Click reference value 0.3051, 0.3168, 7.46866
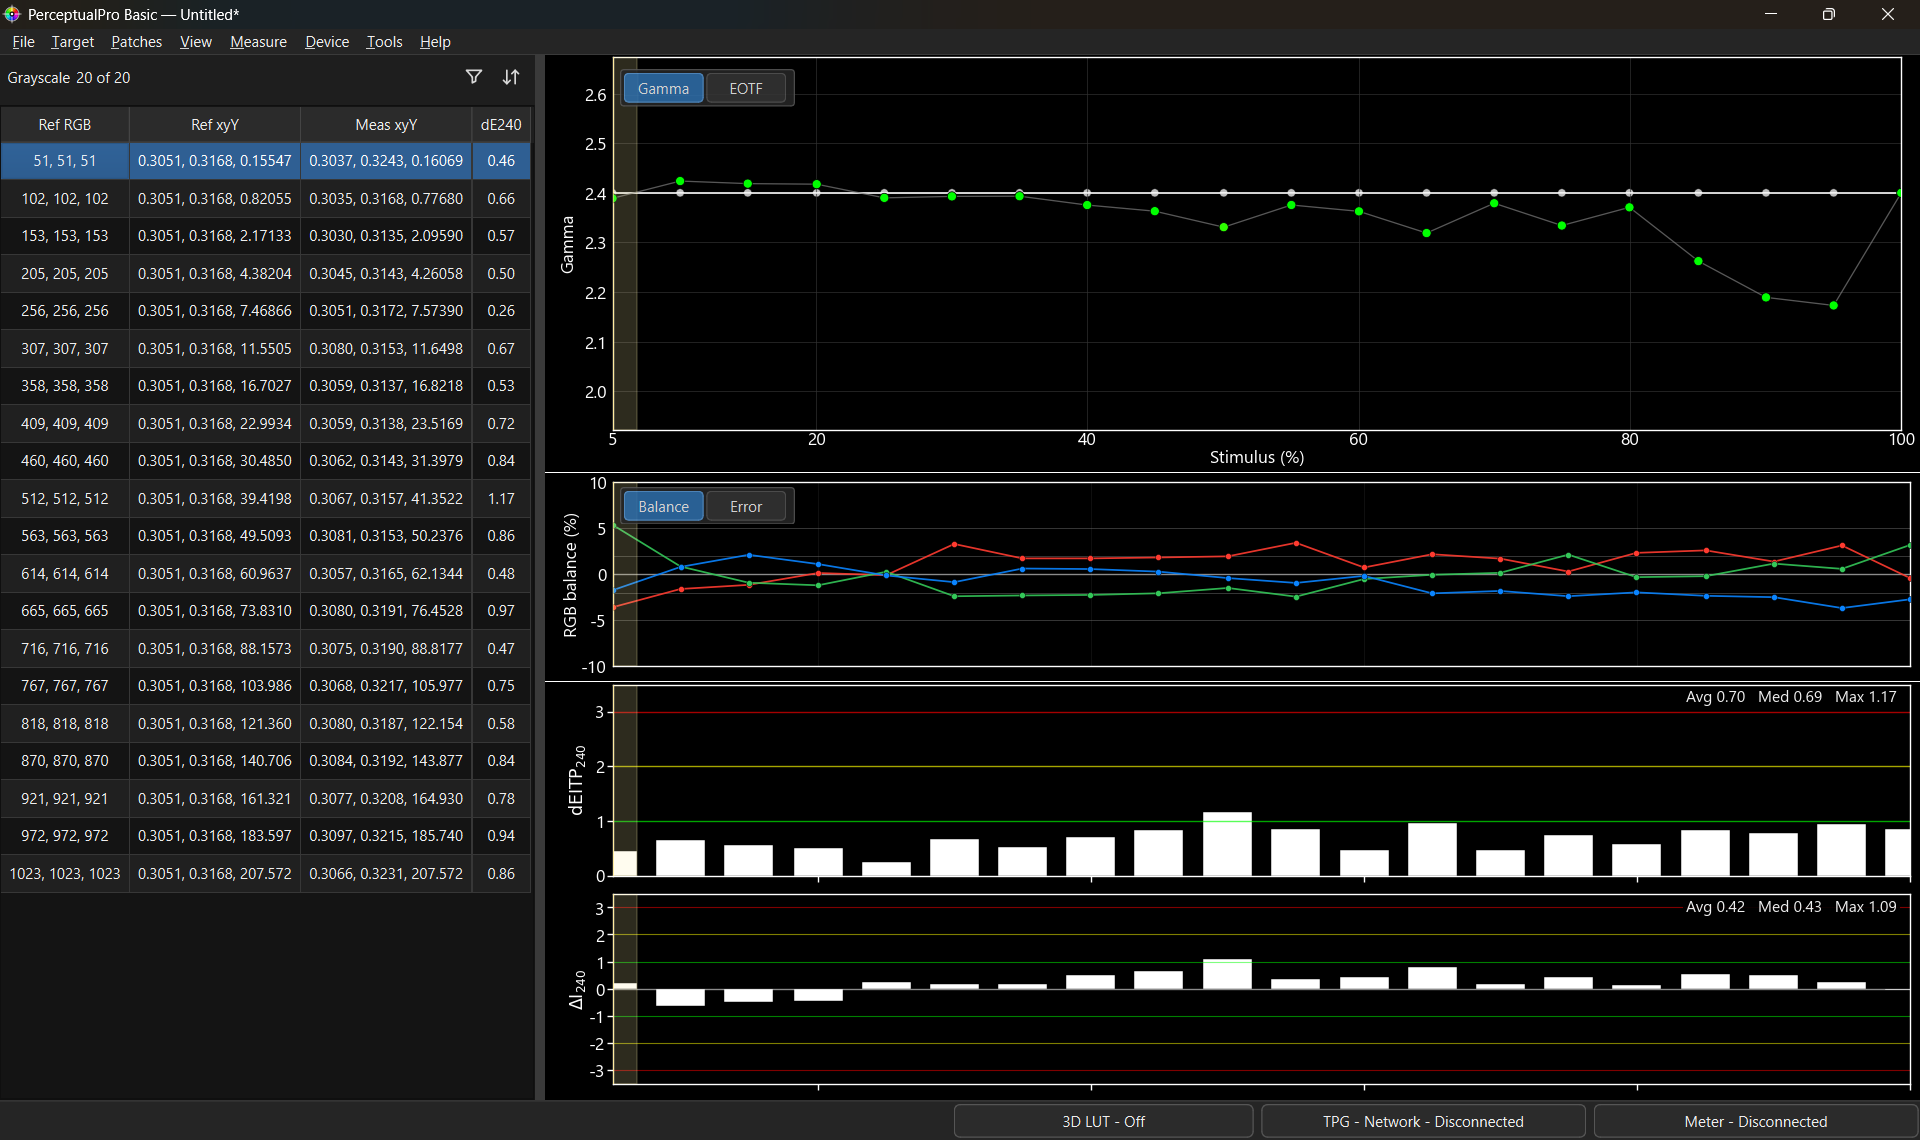 point(215,311)
